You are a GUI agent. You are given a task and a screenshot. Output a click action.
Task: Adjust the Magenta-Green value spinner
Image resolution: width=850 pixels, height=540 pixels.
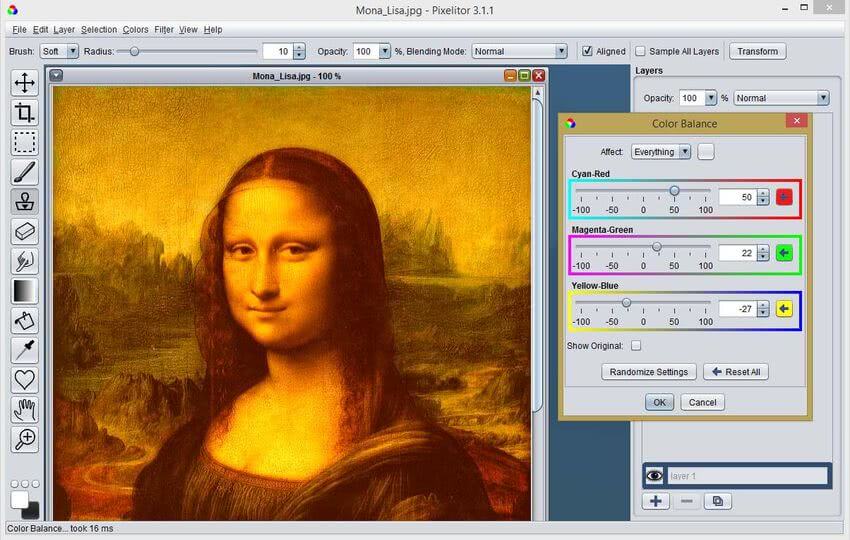pos(763,253)
